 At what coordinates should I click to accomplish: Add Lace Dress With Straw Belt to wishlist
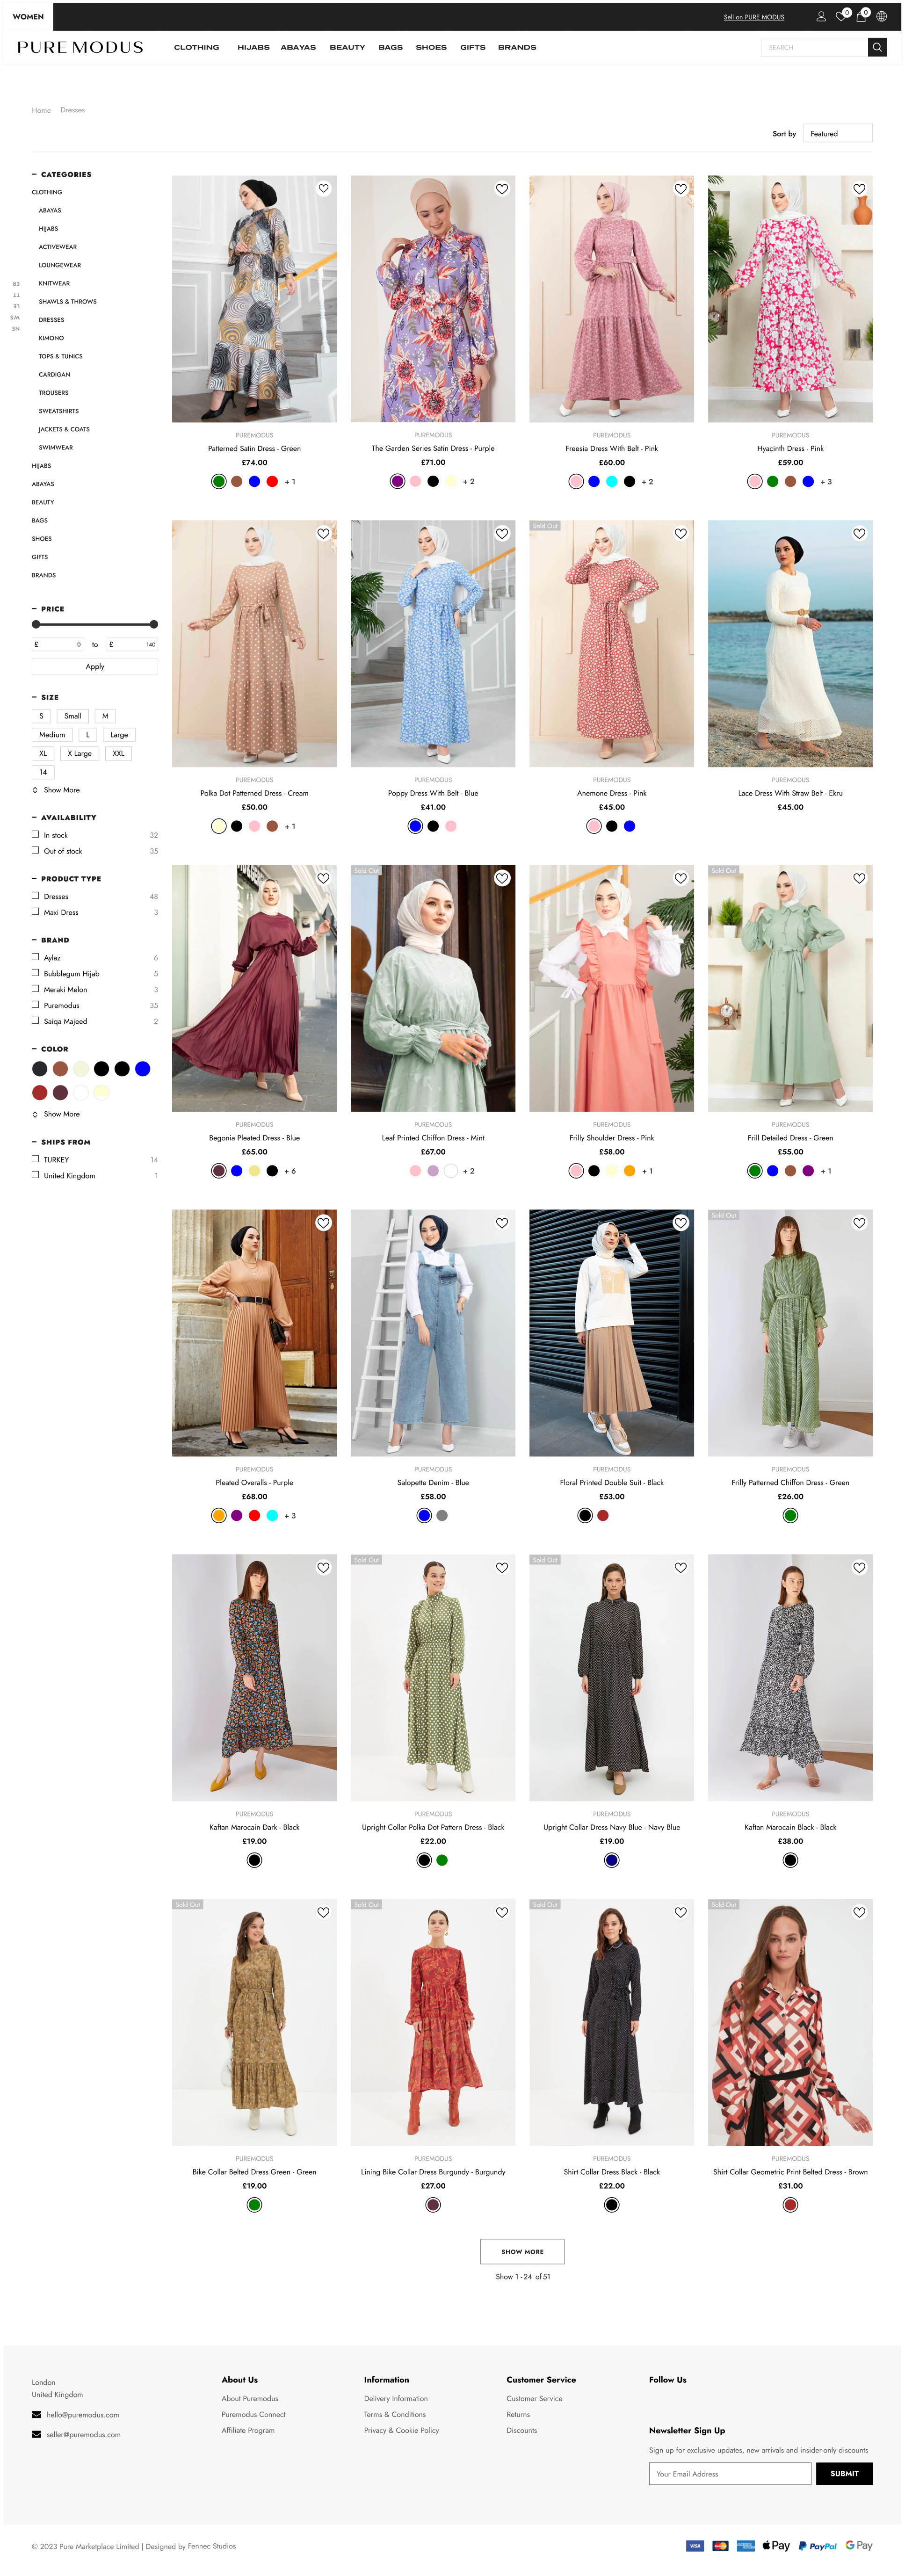pyautogui.click(x=858, y=534)
